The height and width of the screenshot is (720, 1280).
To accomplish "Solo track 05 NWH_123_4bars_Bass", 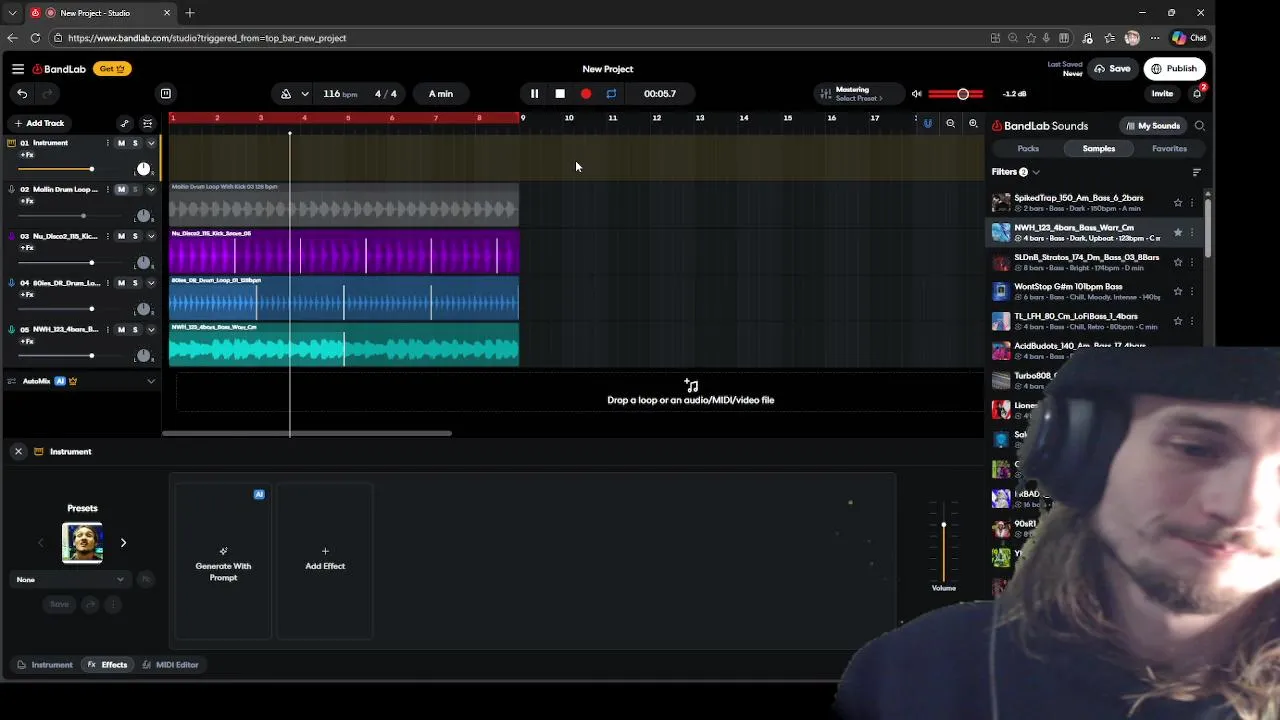I will (135, 329).
